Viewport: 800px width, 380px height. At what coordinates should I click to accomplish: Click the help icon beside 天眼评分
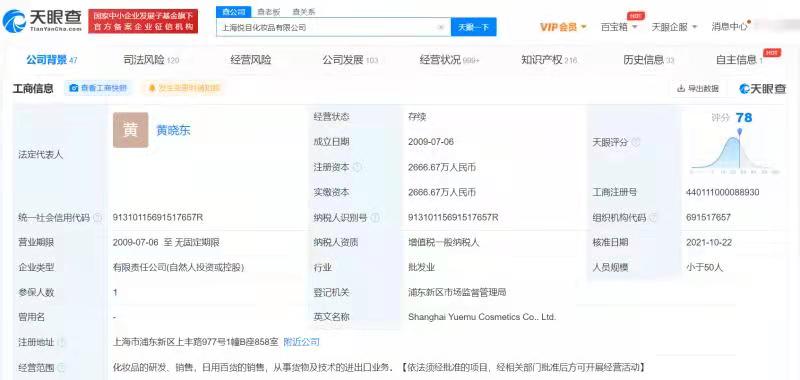636,142
